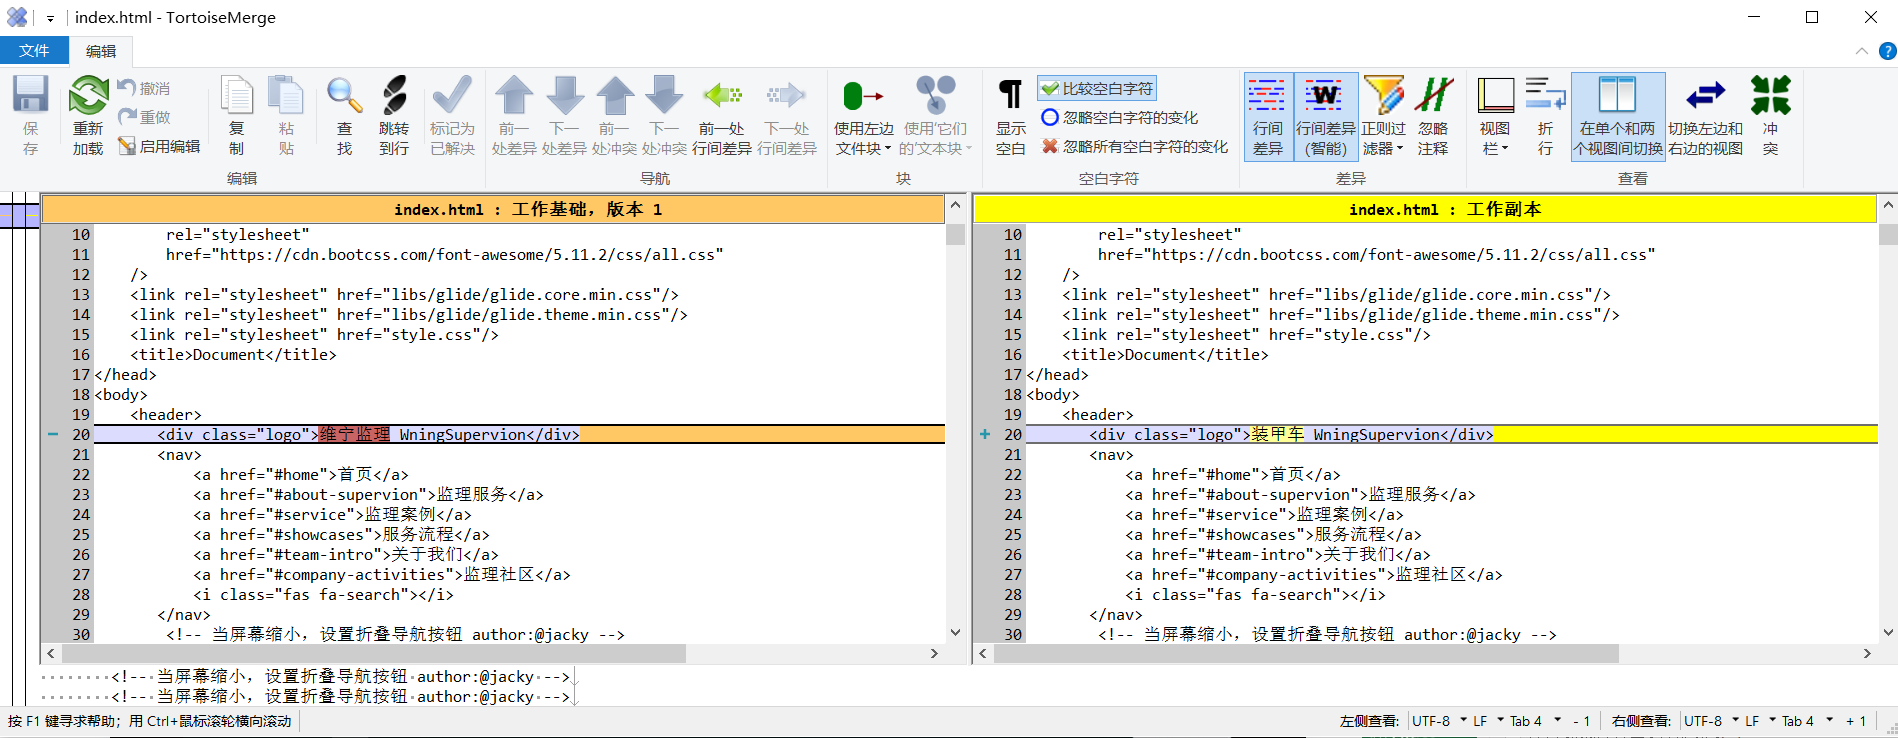Click removed line 20 in left pane
Viewport: 1898px width, 738px height.
tap(519, 434)
